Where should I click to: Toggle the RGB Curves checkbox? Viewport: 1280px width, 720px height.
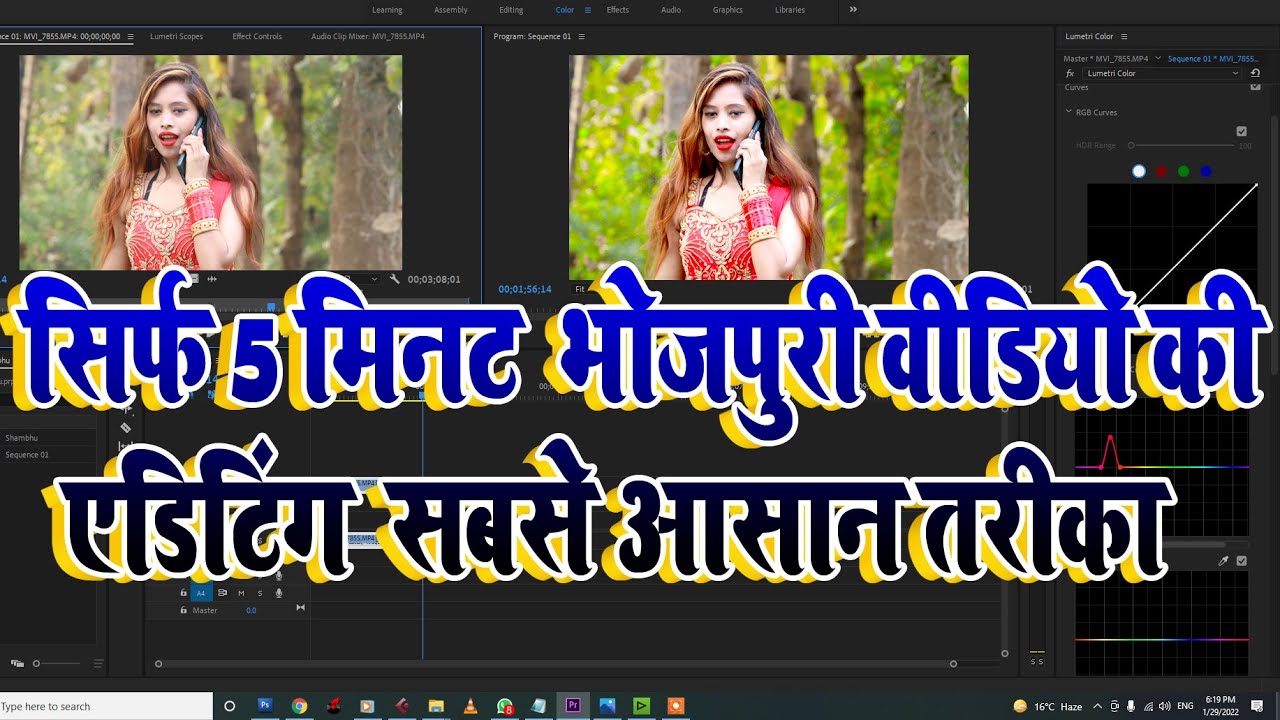pos(1242,131)
